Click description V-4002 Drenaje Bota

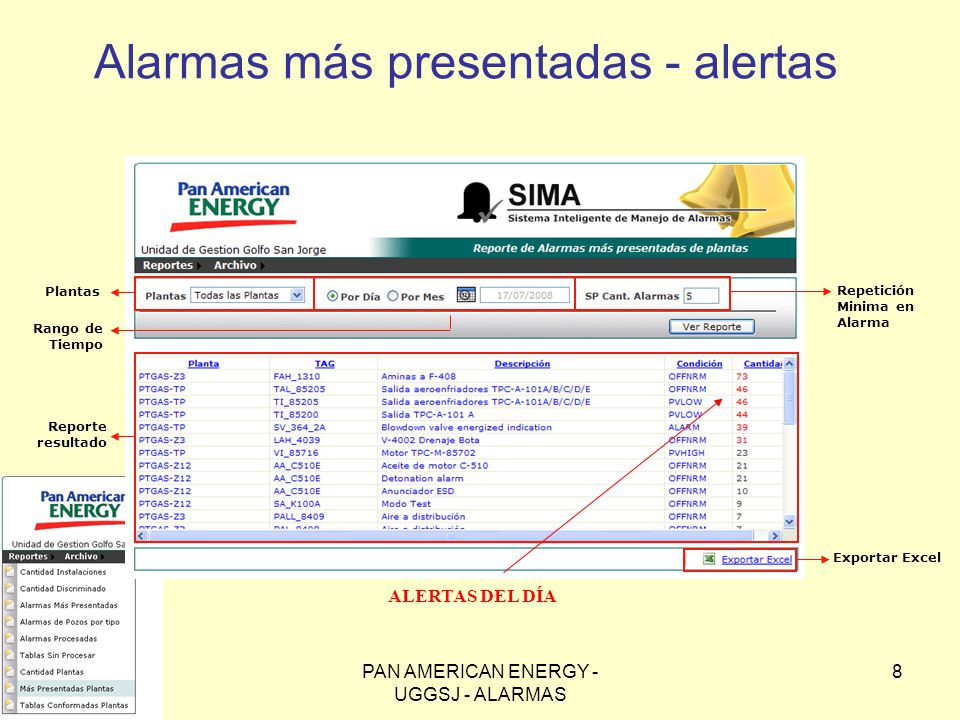click(x=430, y=440)
